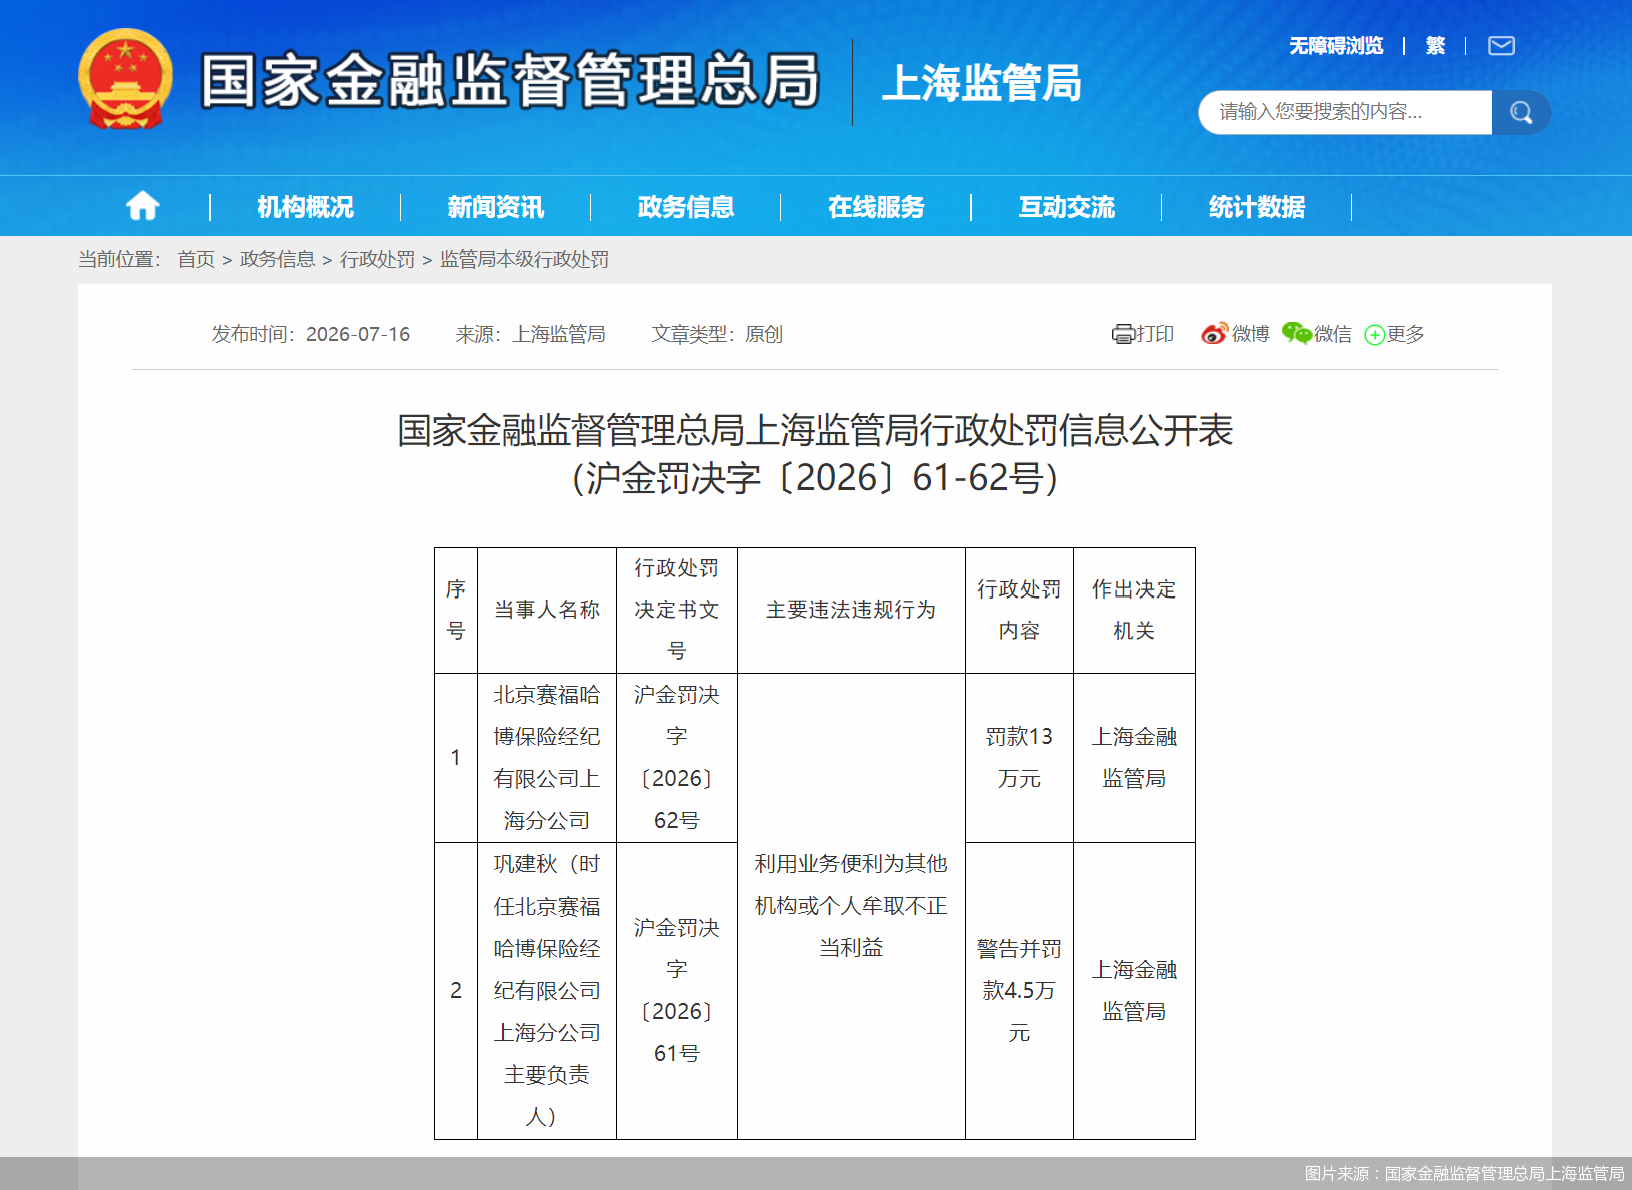Open the 机构概况 menu
This screenshot has width=1632, height=1190.
pyautogui.click(x=305, y=207)
